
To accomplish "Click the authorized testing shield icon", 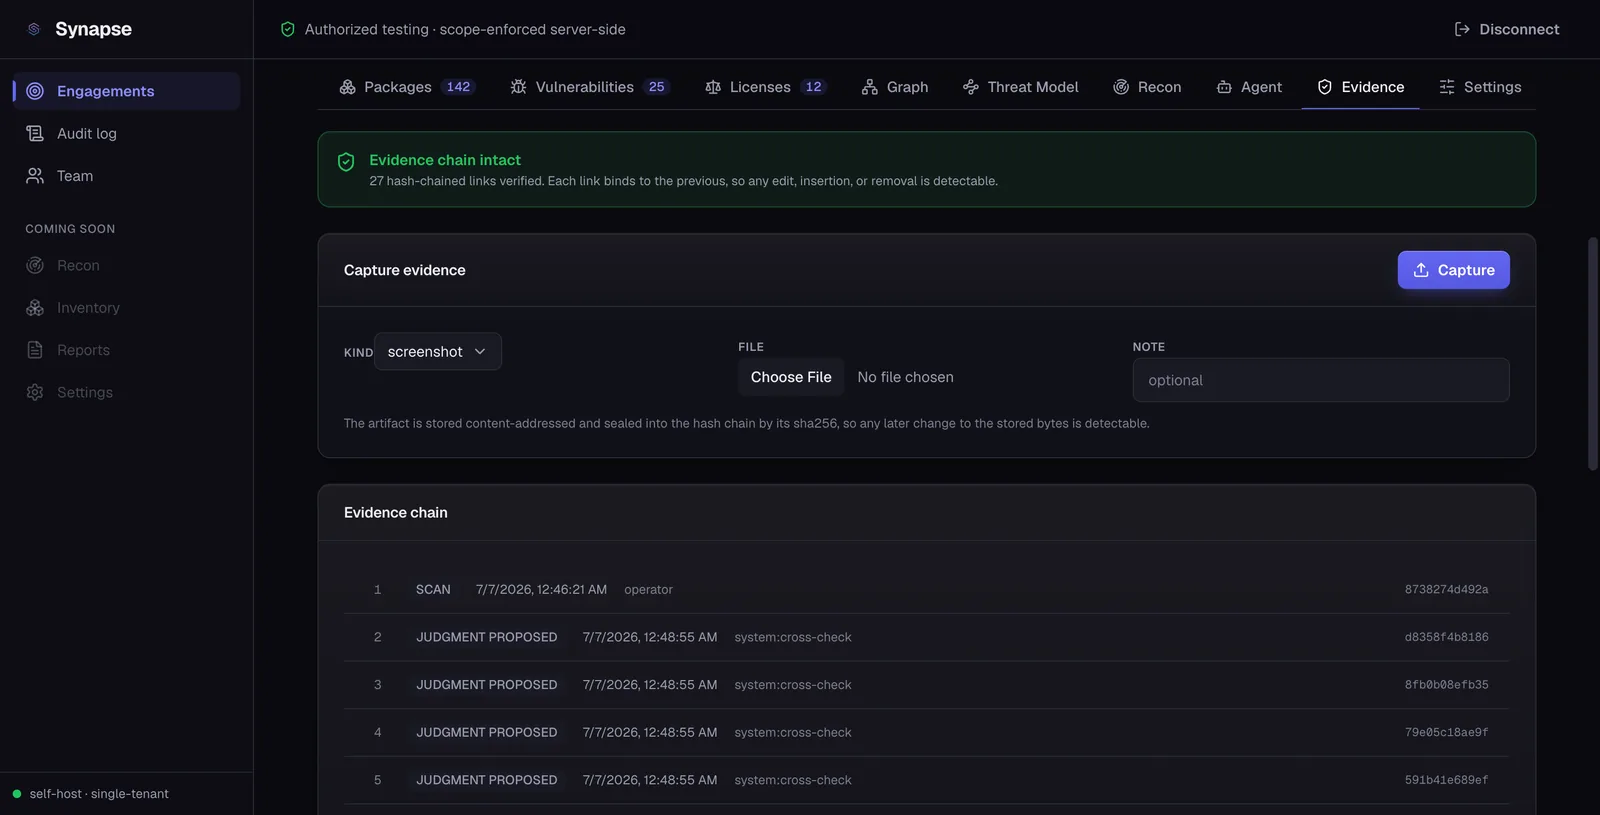I will [x=288, y=29].
